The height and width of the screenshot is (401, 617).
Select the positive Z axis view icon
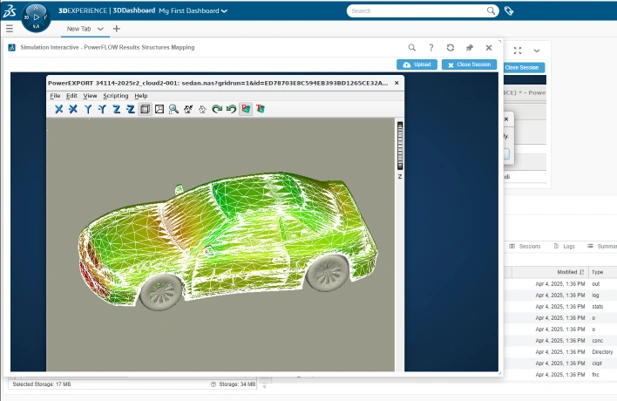click(x=116, y=109)
